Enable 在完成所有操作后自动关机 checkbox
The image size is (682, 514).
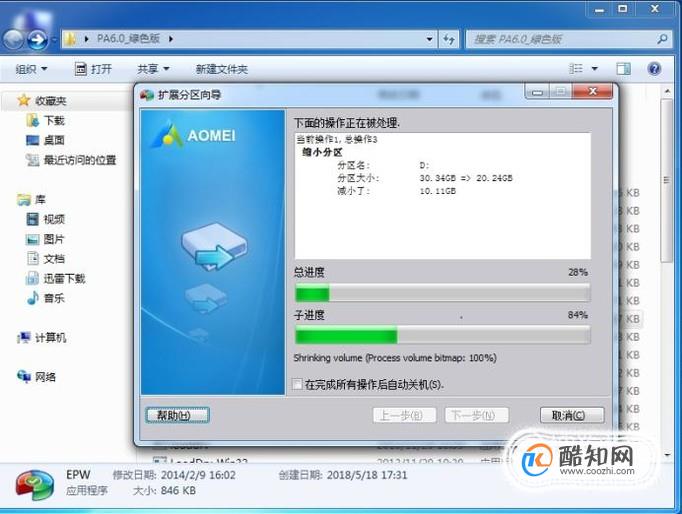click(298, 384)
